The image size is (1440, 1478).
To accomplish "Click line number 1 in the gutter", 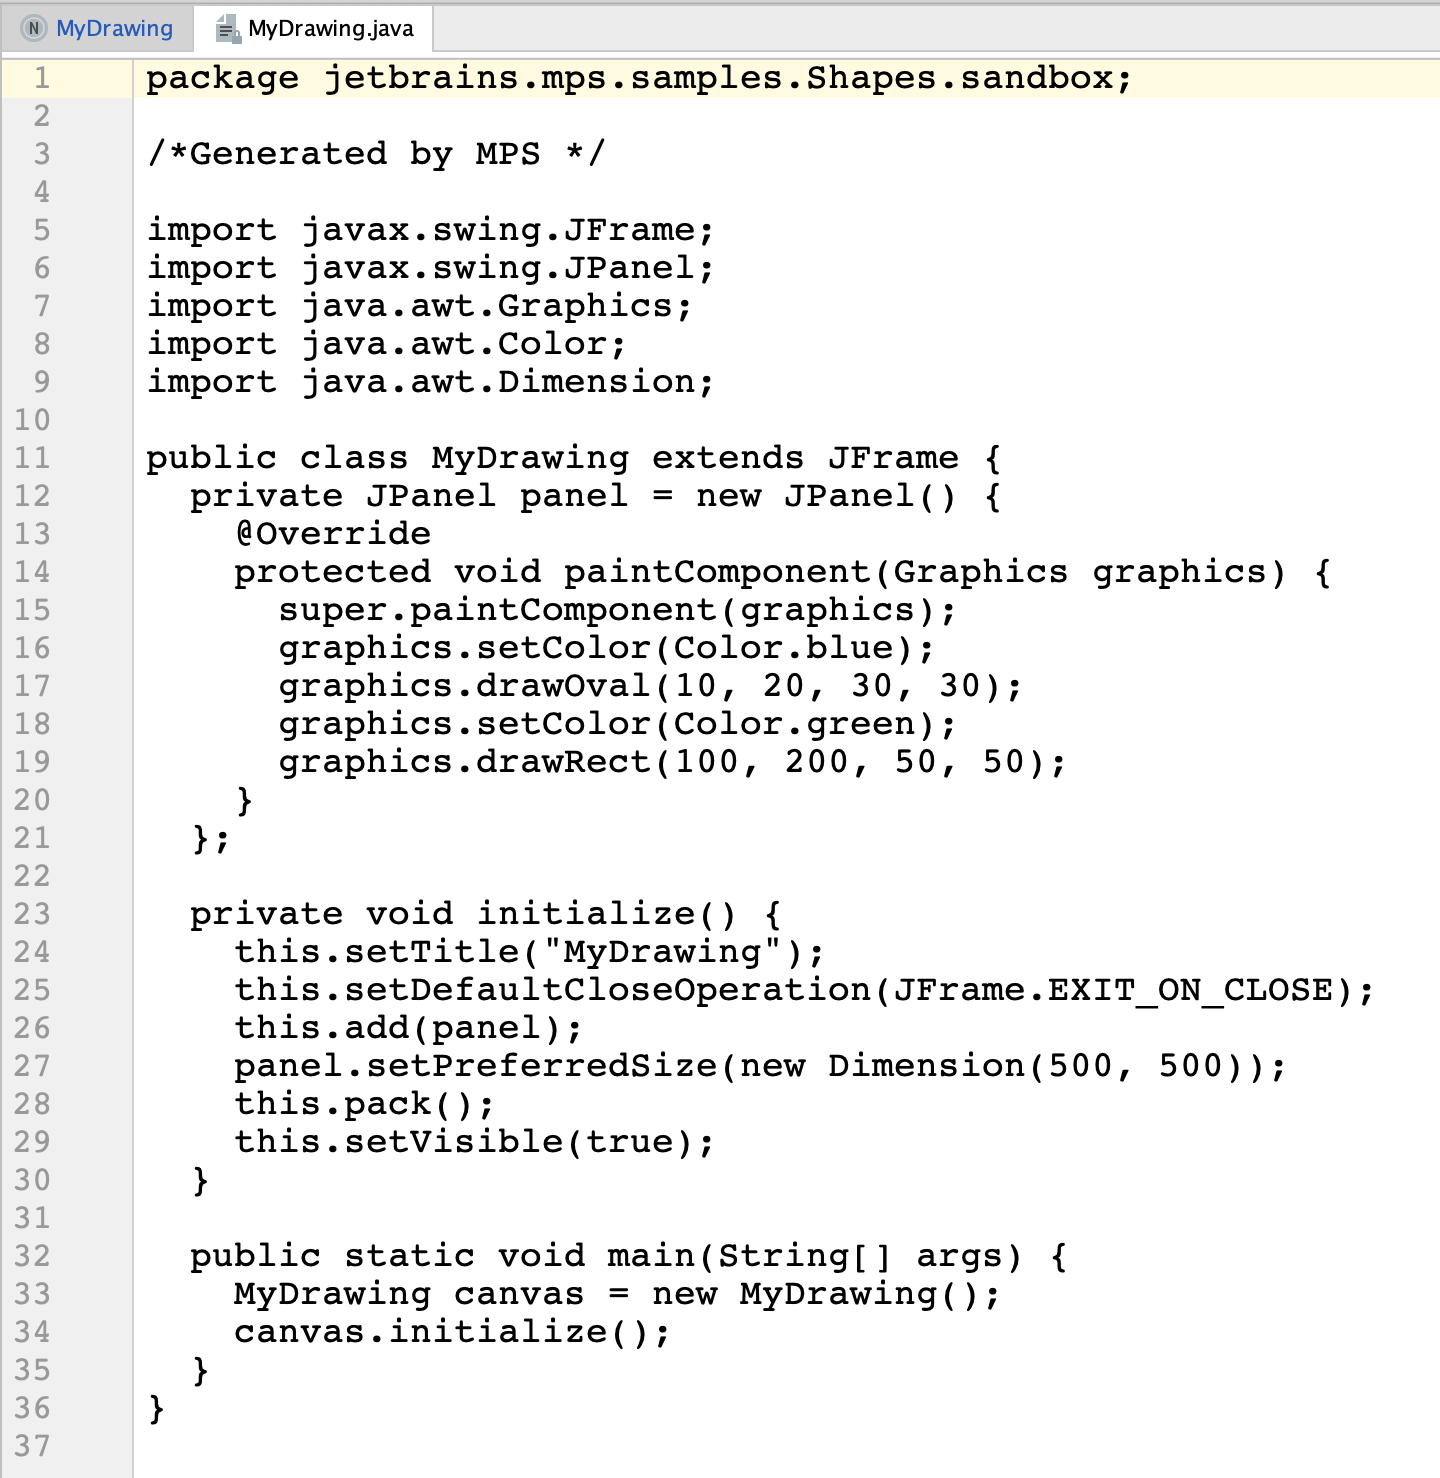I will click(x=42, y=78).
